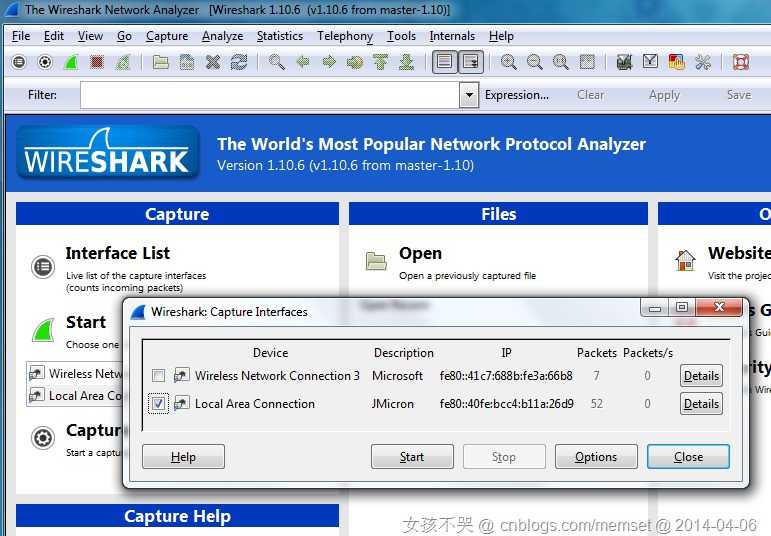Open the Capture menu
The image size is (771, 536).
167,36
